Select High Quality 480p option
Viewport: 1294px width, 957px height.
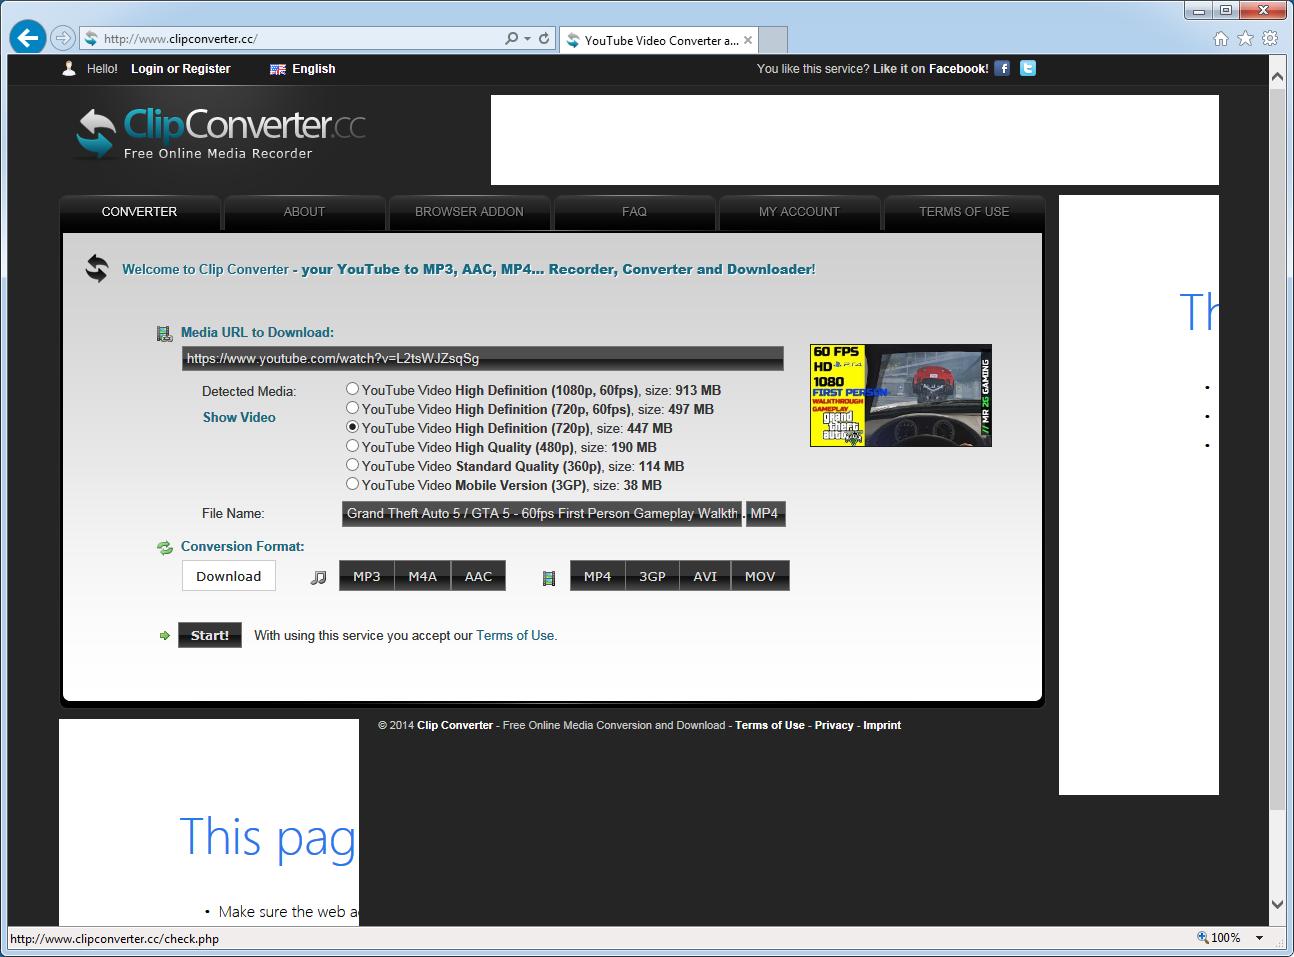[352, 446]
